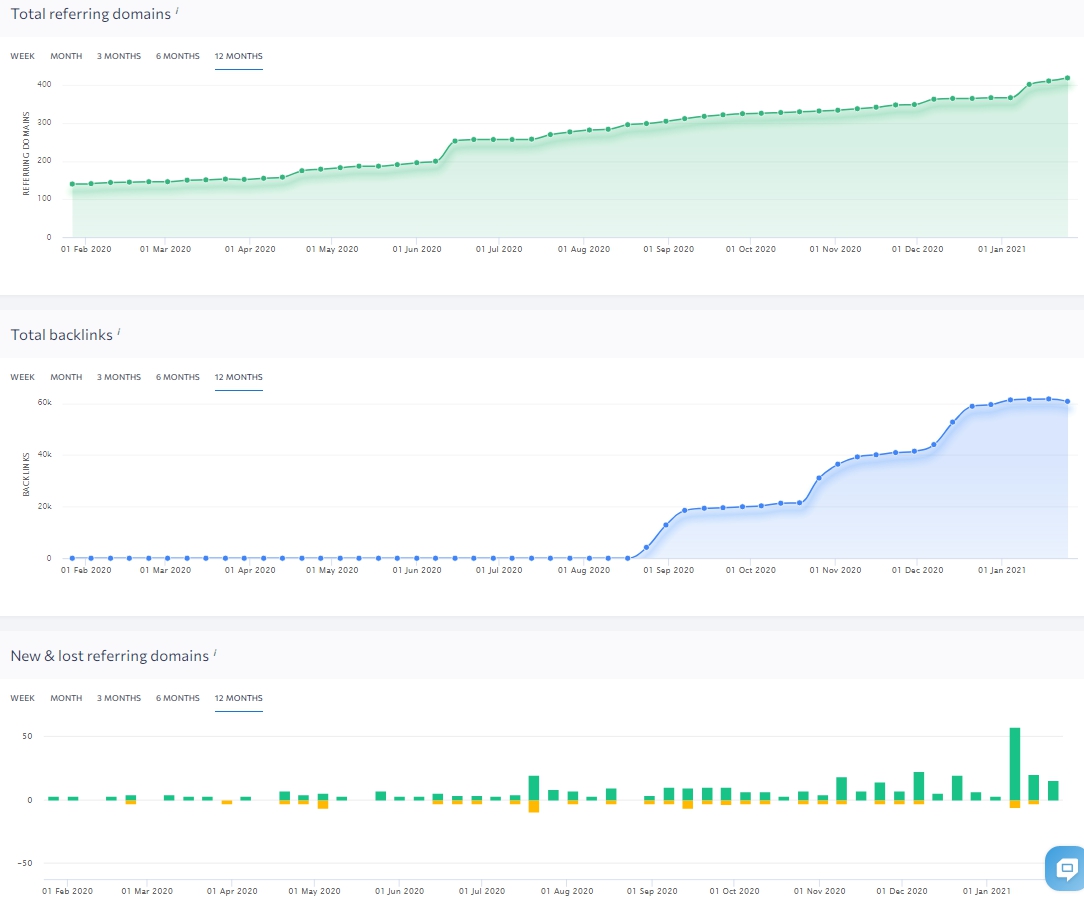Click last data point on referring domains line
The image size is (1084, 904).
(x=1067, y=78)
